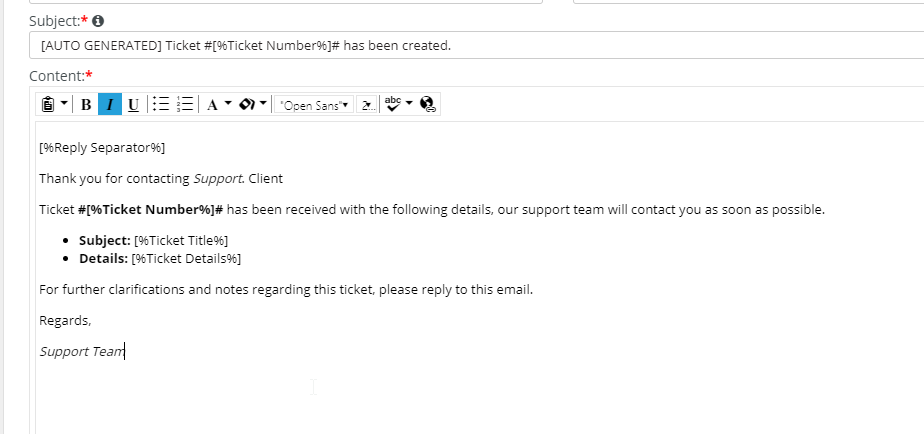The image size is (924, 434).
Task: Click the paste clipboard icon
Action: pyautogui.click(x=48, y=104)
